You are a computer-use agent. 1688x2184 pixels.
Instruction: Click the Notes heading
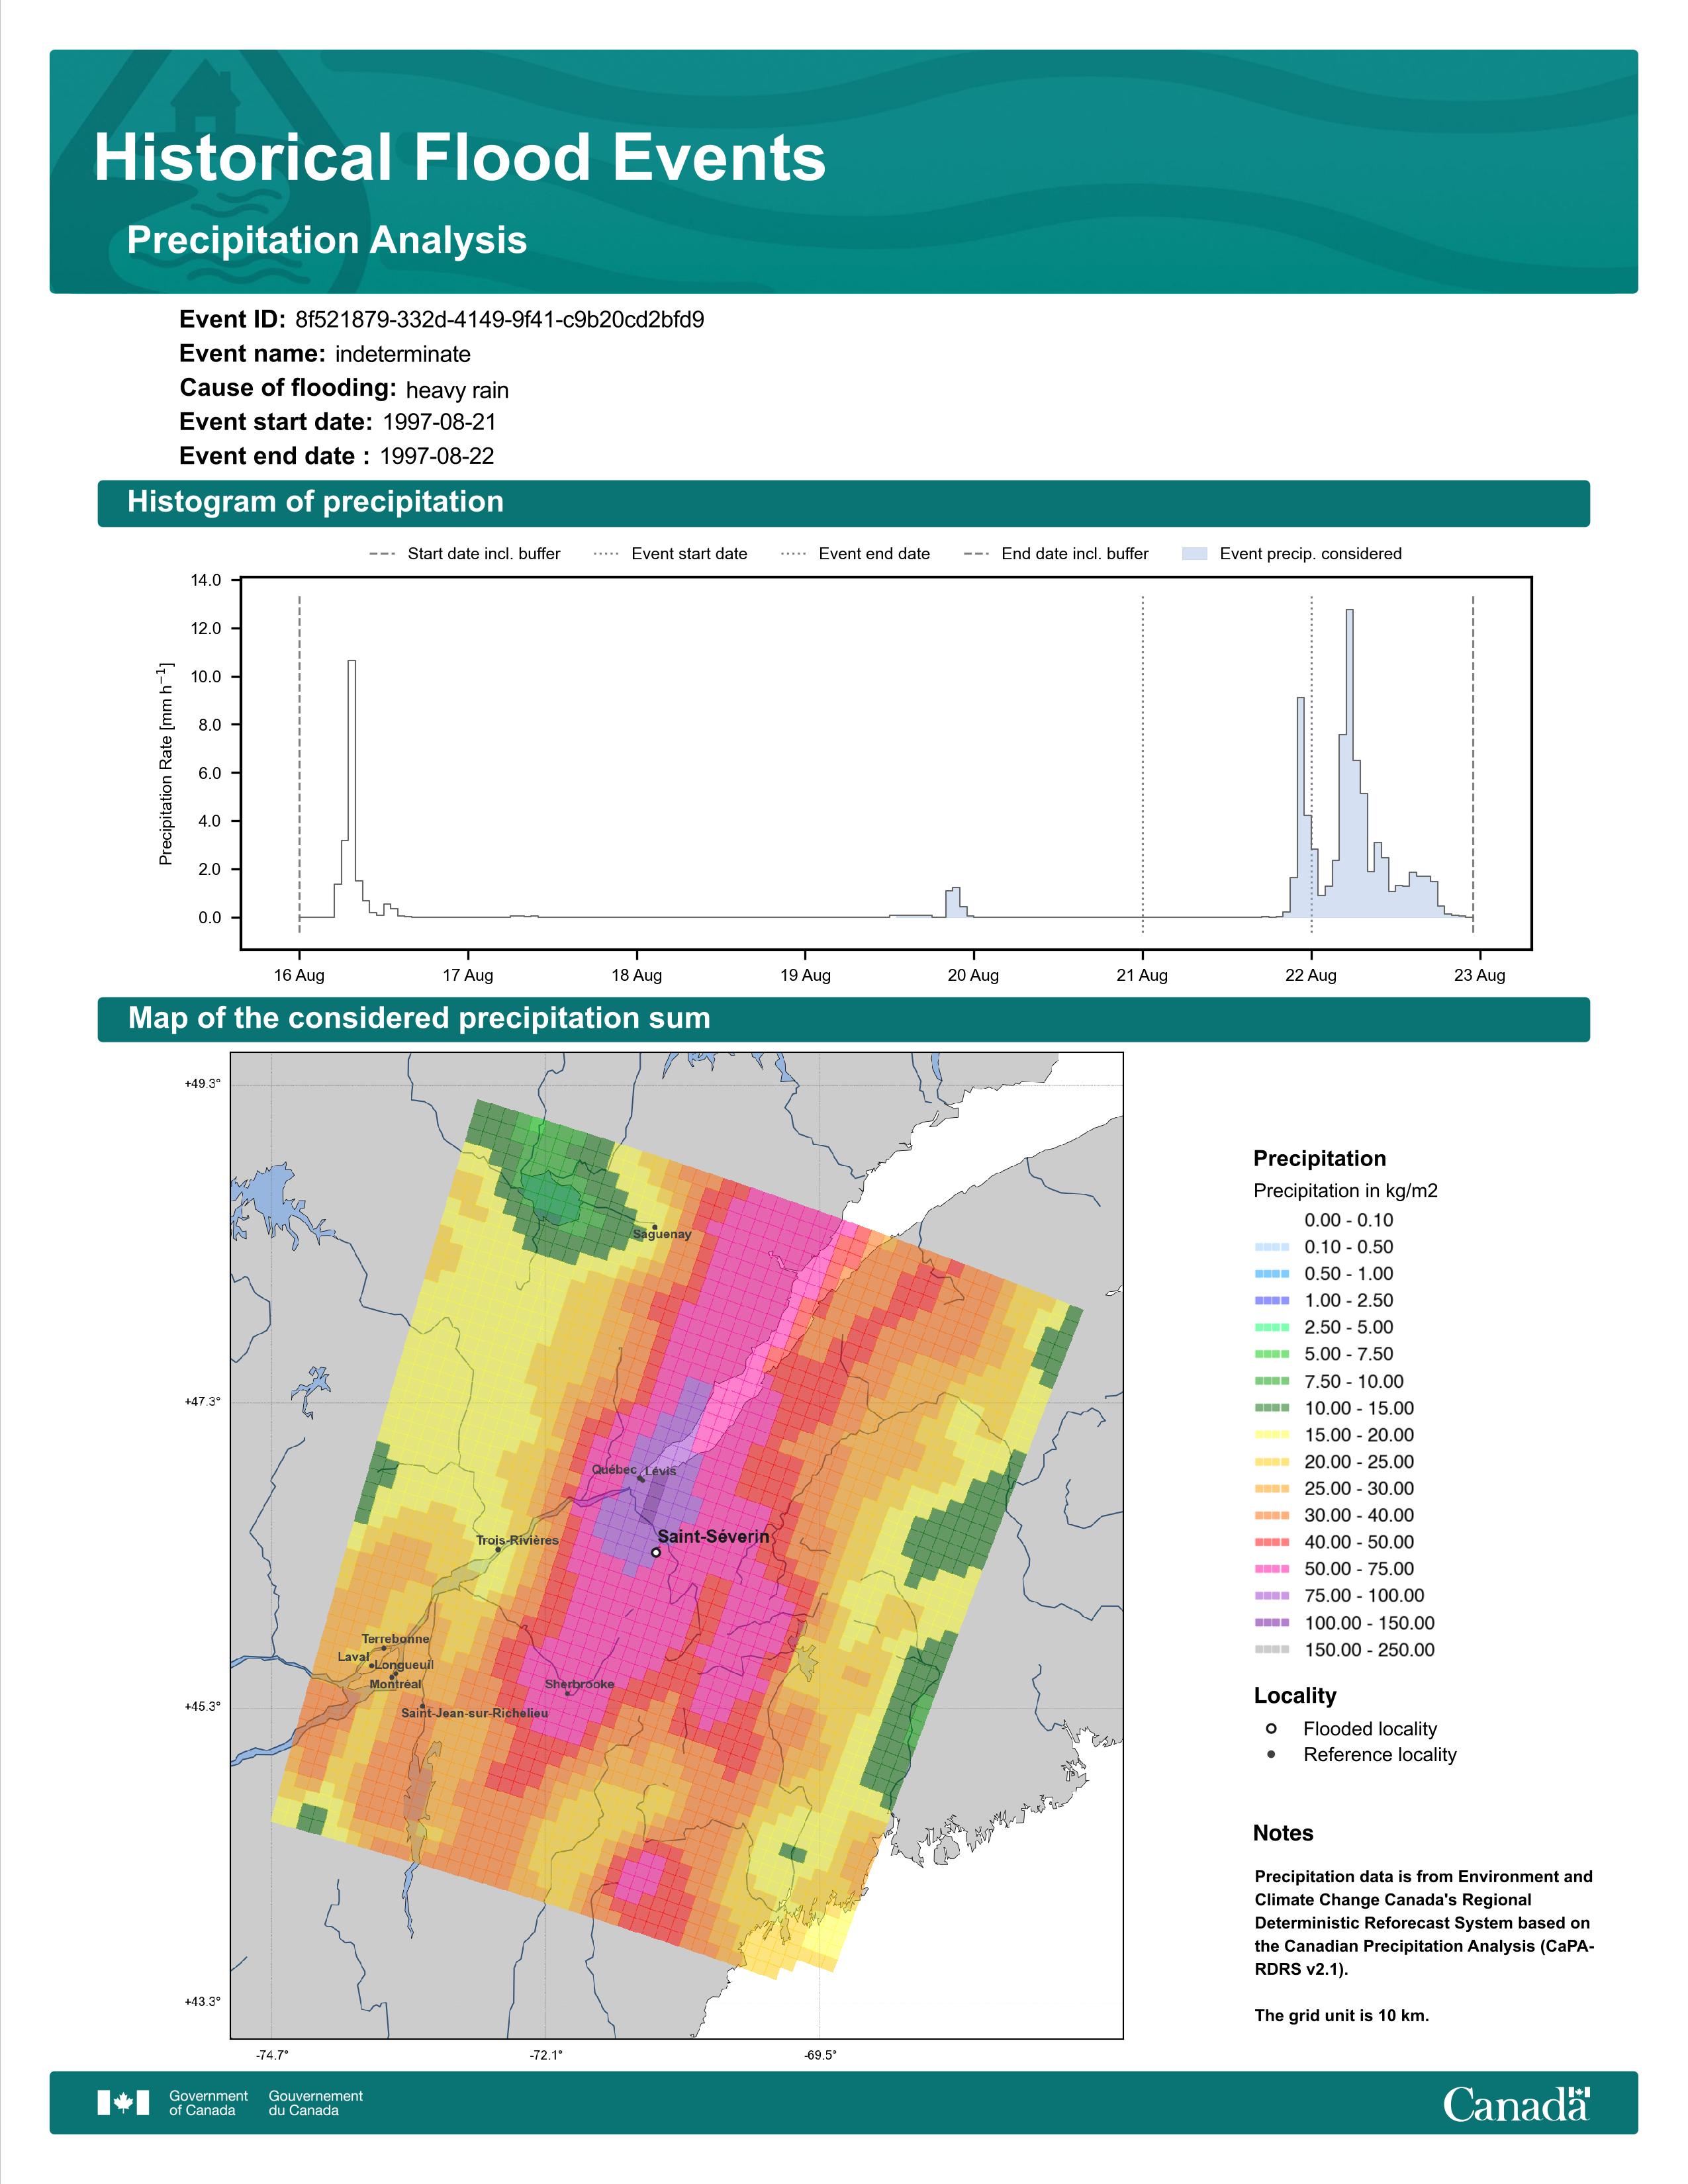pyautogui.click(x=1283, y=1833)
